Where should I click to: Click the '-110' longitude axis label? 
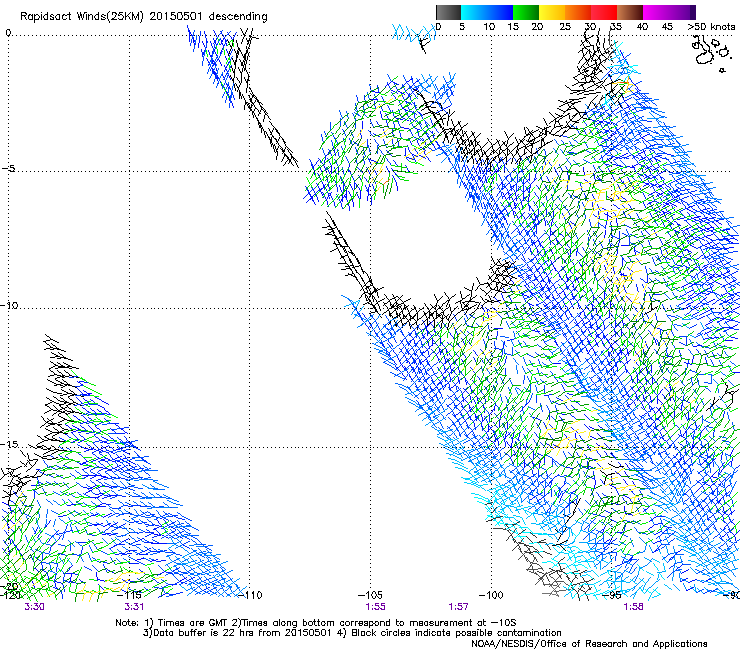(250, 595)
